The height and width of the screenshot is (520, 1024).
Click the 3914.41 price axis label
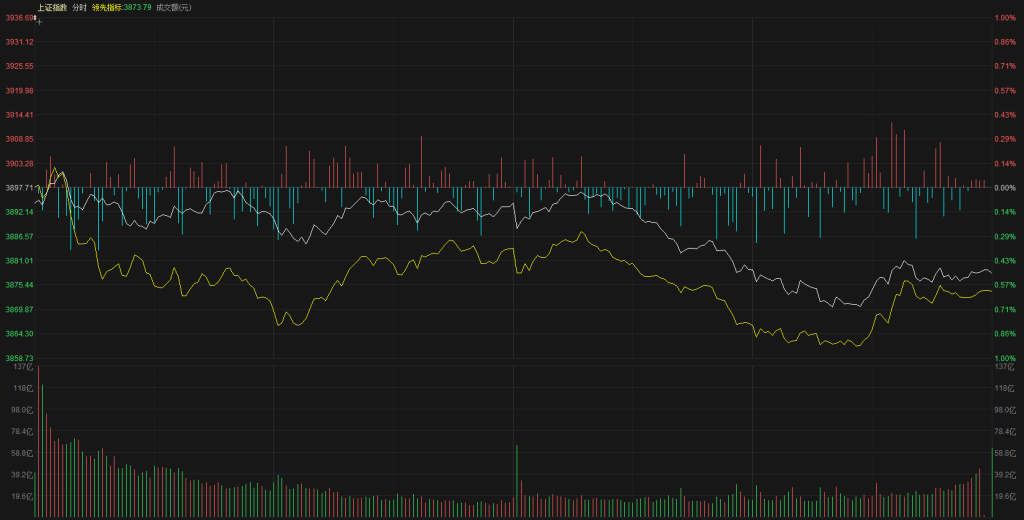pyautogui.click(x=19, y=114)
